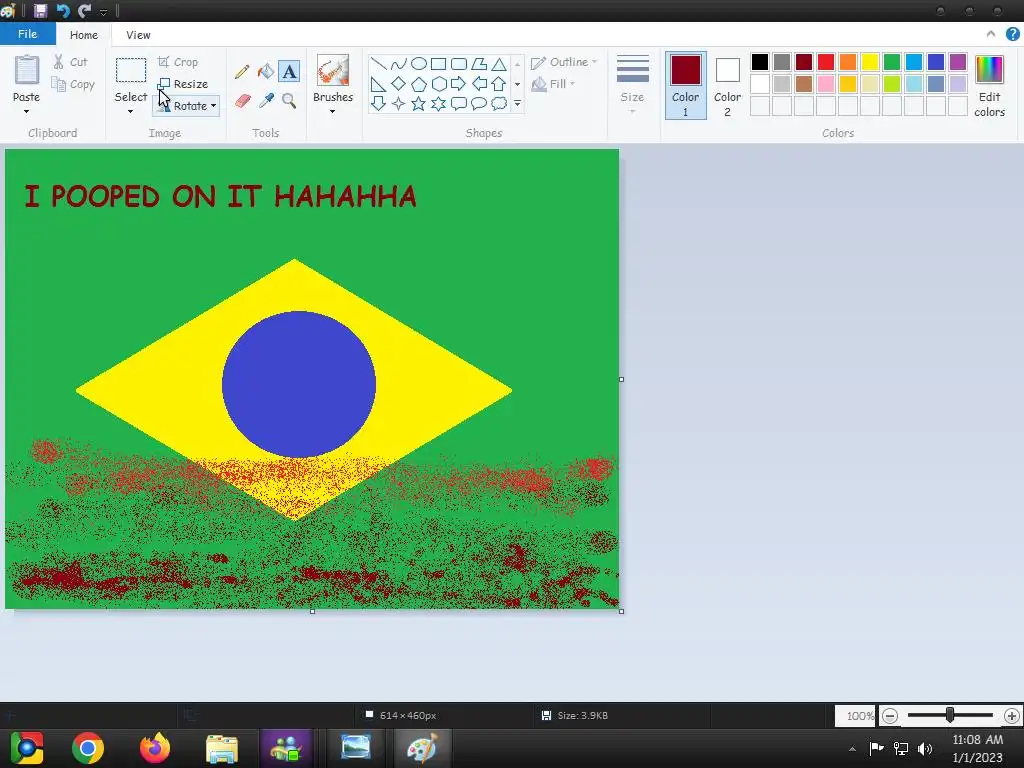Select the Magnifier tool

[289, 101]
